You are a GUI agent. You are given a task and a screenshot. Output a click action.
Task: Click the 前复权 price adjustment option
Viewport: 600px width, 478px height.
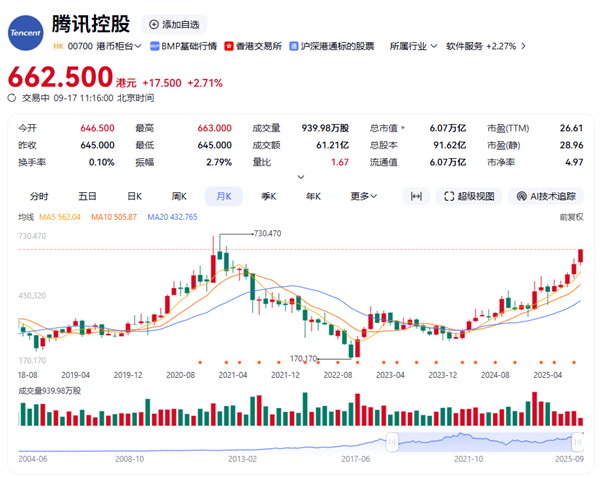pos(571,216)
